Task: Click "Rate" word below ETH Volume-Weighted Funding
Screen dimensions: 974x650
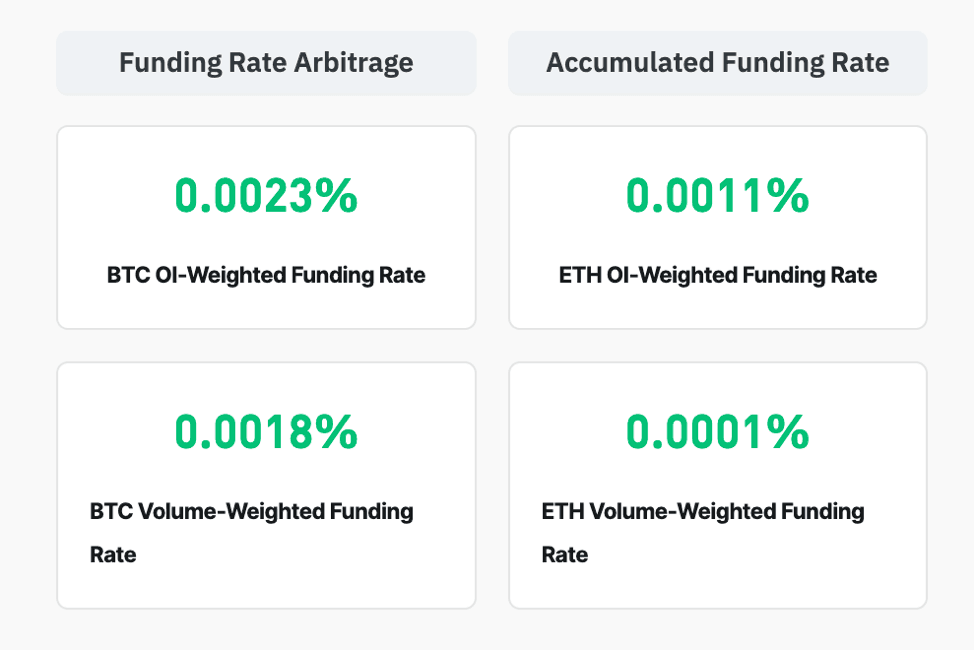Action: (x=565, y=555)
